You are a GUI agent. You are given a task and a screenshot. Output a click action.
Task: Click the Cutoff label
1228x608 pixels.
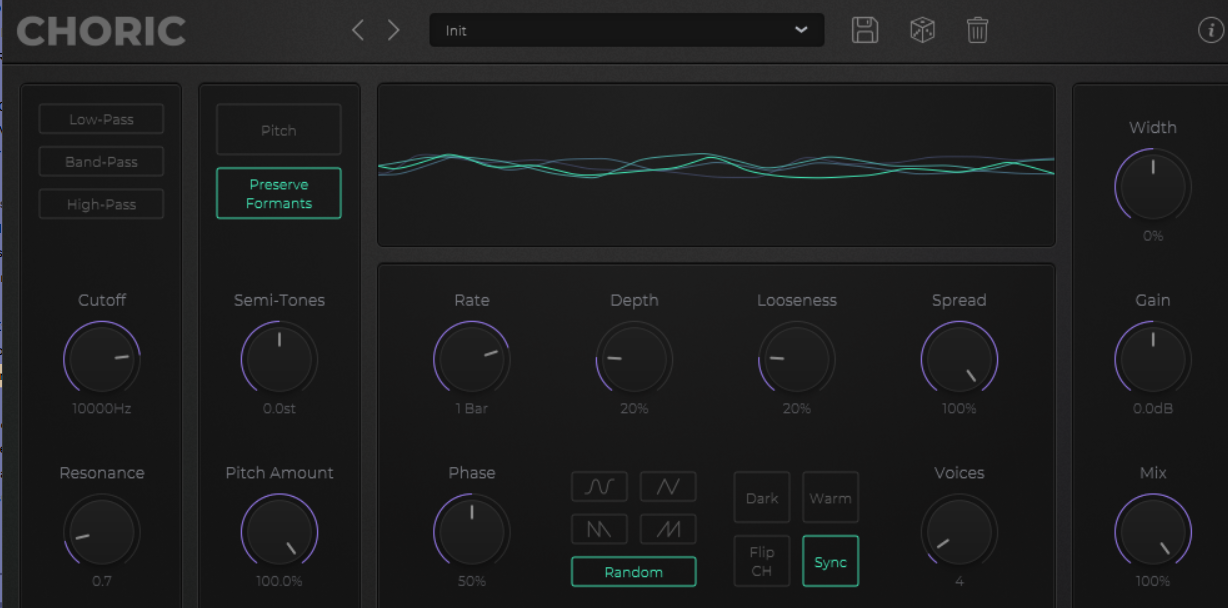pyautogui.click(x=102, y=300)
